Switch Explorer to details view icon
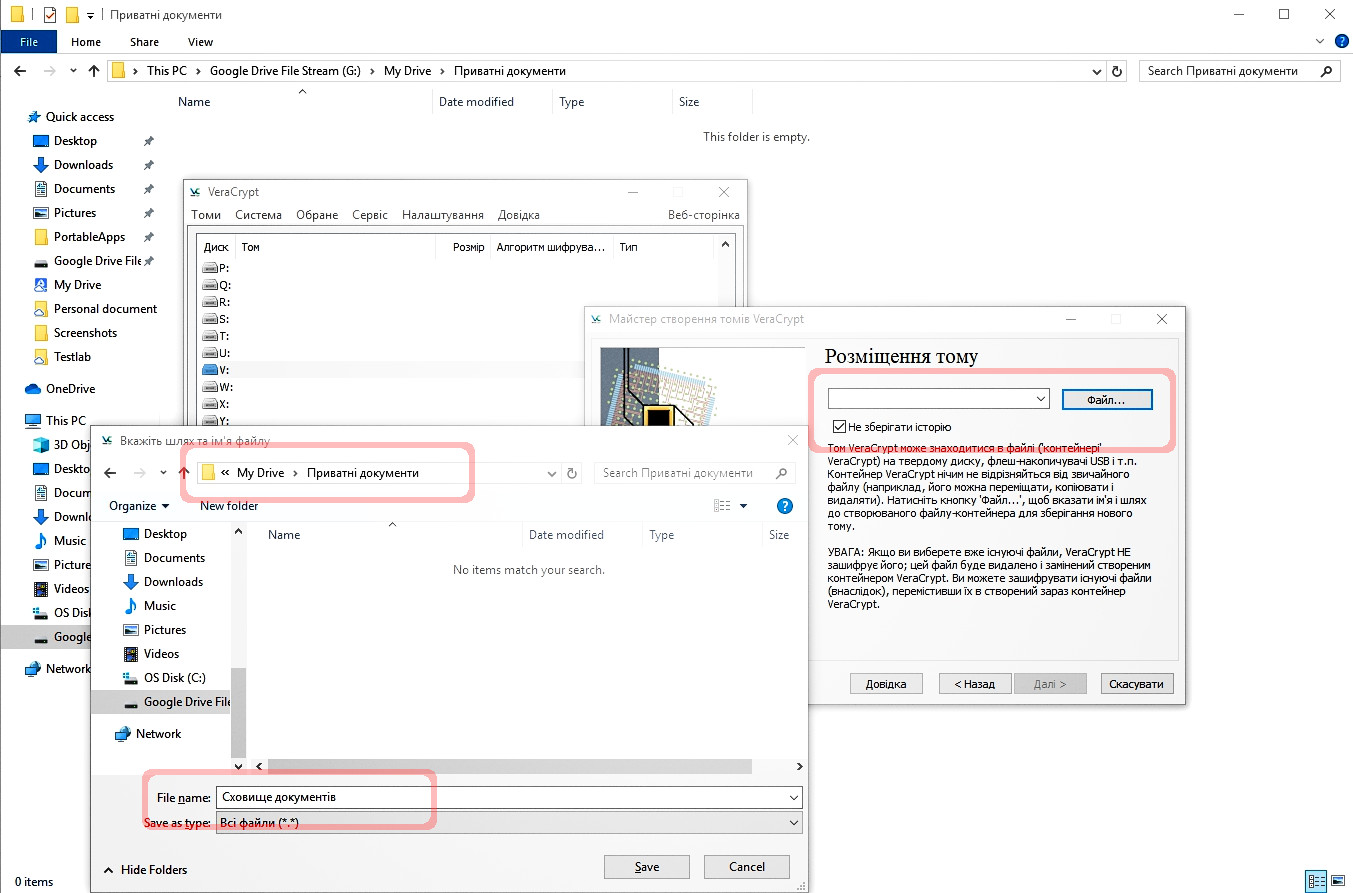1353x893 pixels. [1317, 882]
